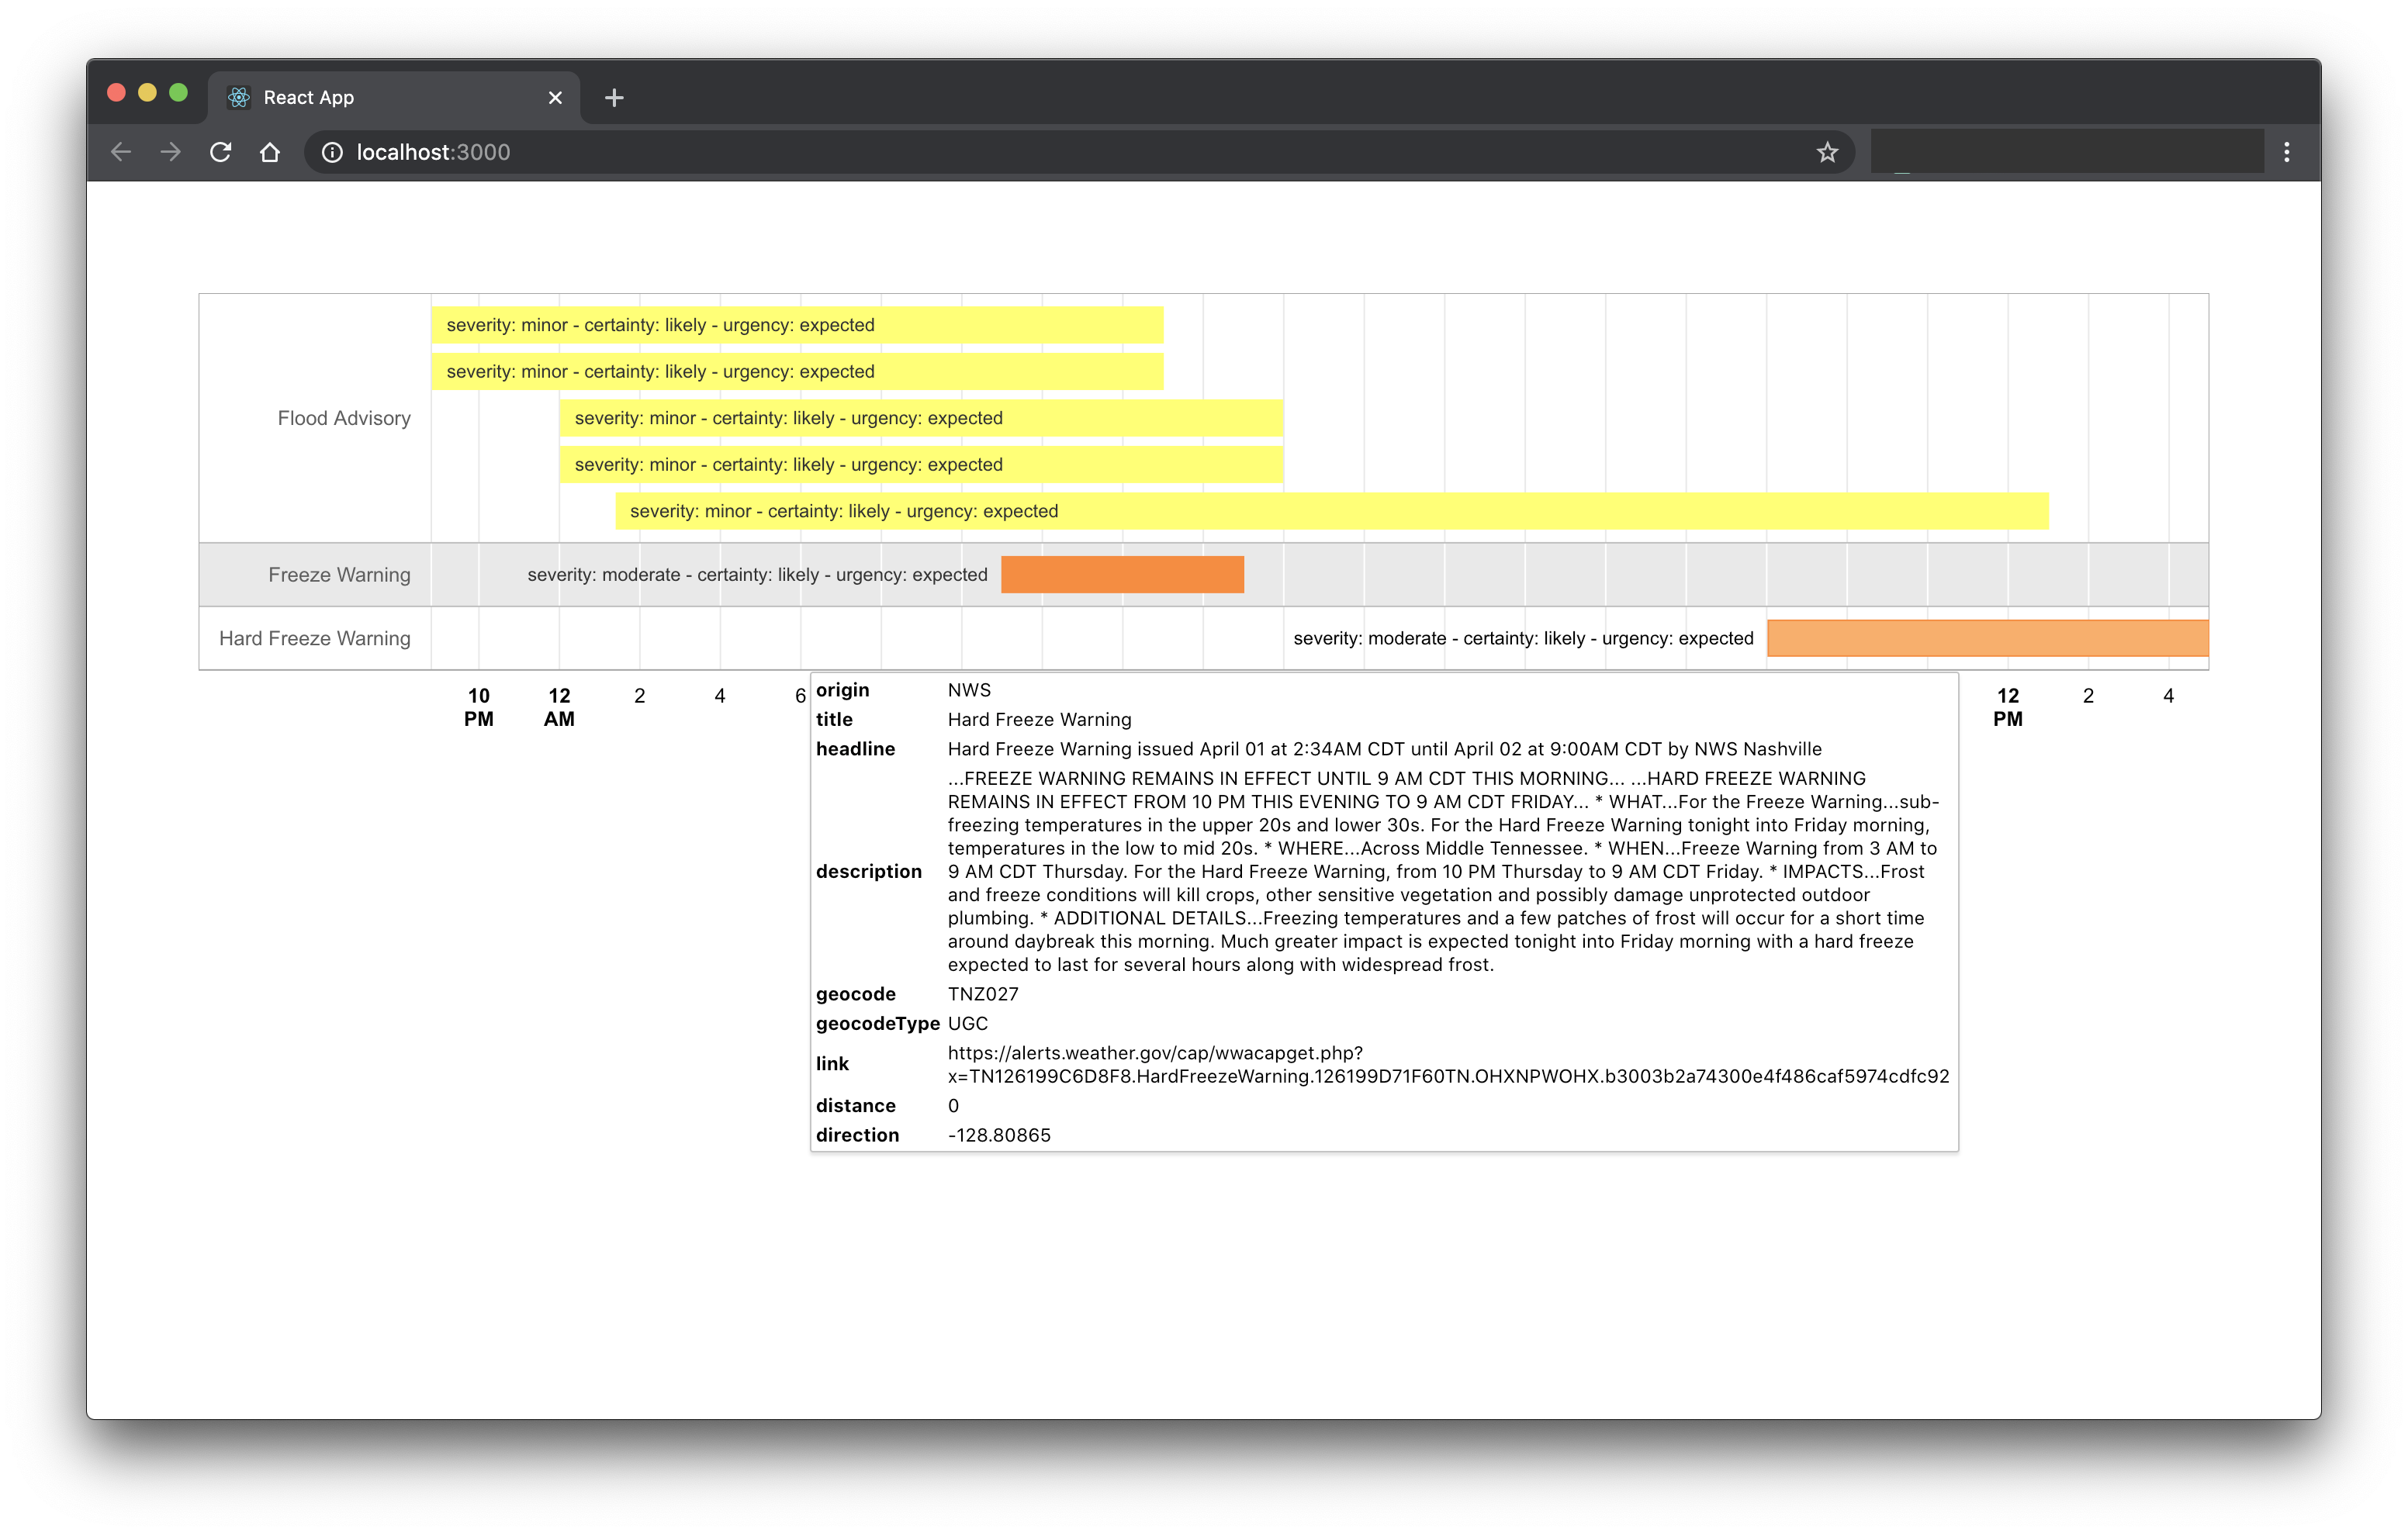
Task: Click the third Flood Advisory bar
Action: point(920,418)
